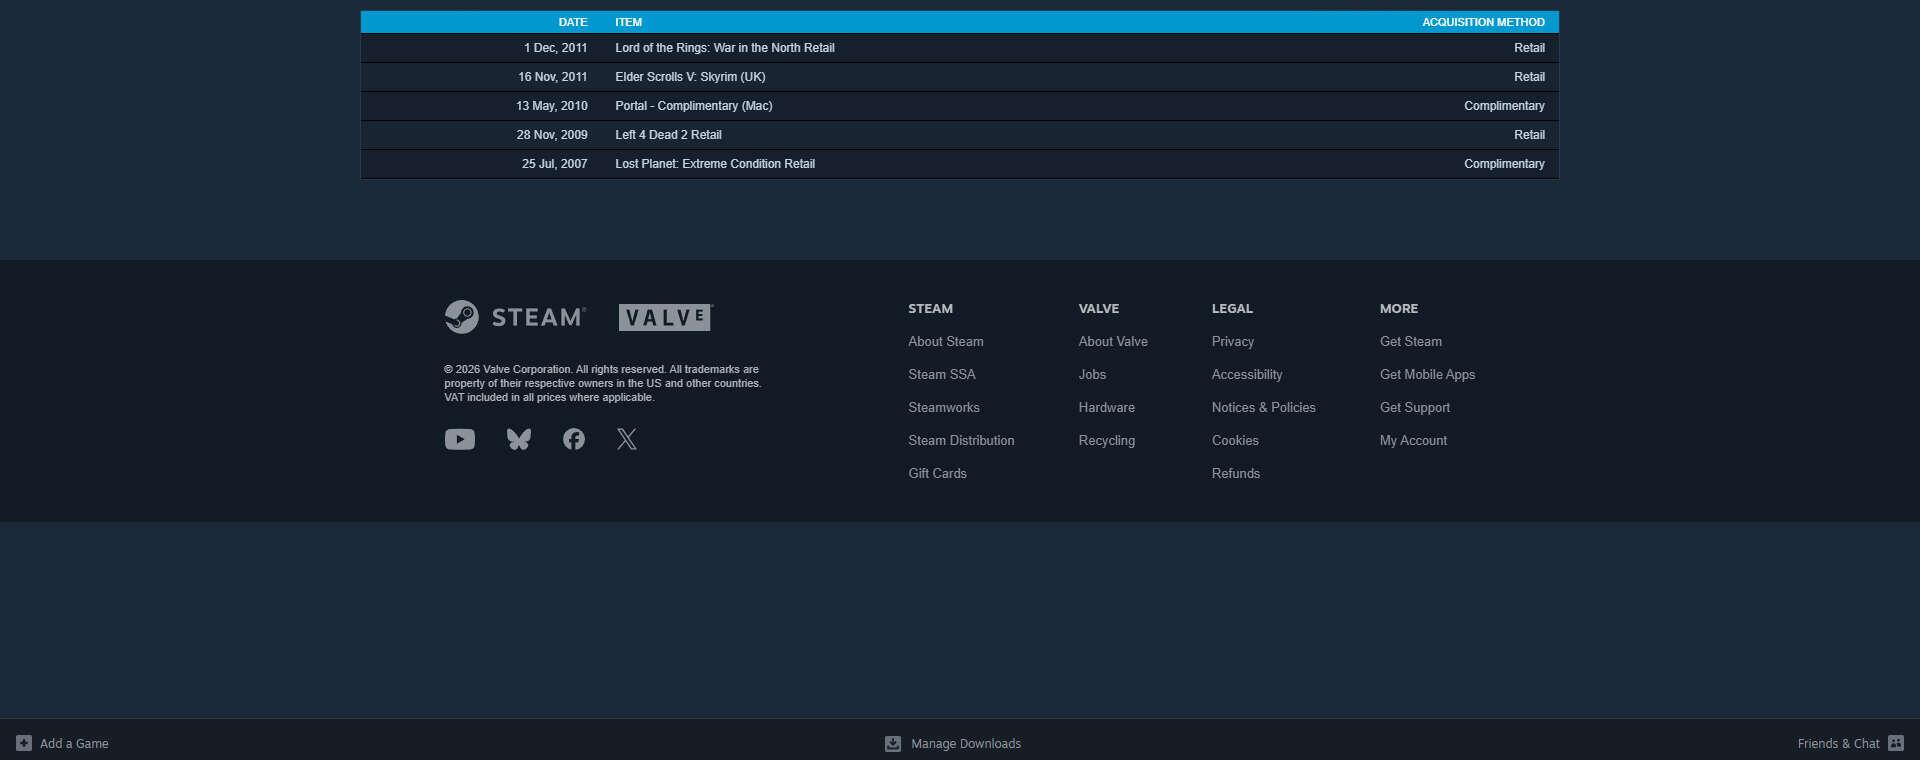Click Complimentary in the Lost Planet row
Viewport: 1920px width, 760px height.
tap(1504, 164)
